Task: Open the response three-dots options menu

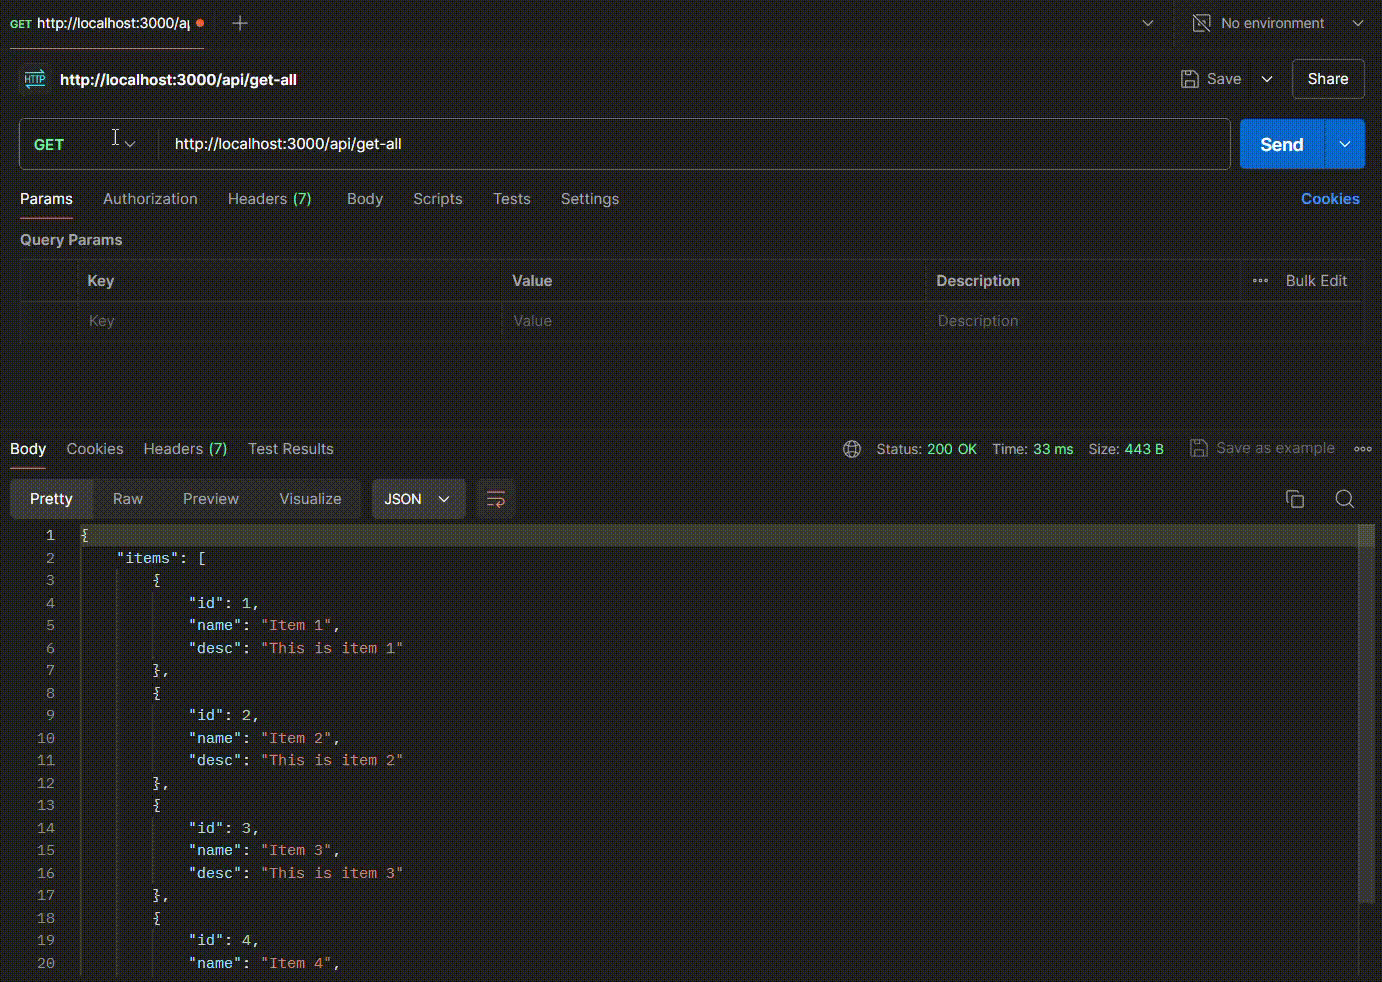Action: click(1362, 449)
